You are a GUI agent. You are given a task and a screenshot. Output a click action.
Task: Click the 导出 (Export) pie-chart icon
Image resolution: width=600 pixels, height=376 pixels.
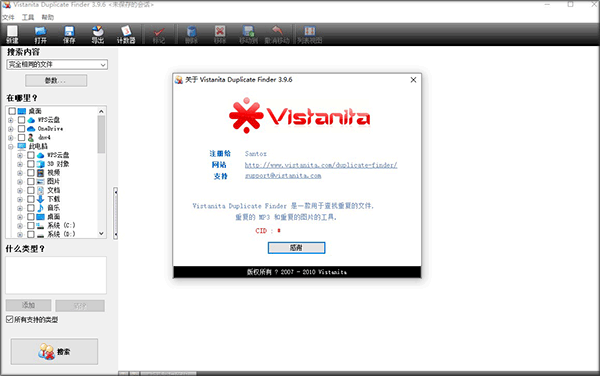point(98,31)
